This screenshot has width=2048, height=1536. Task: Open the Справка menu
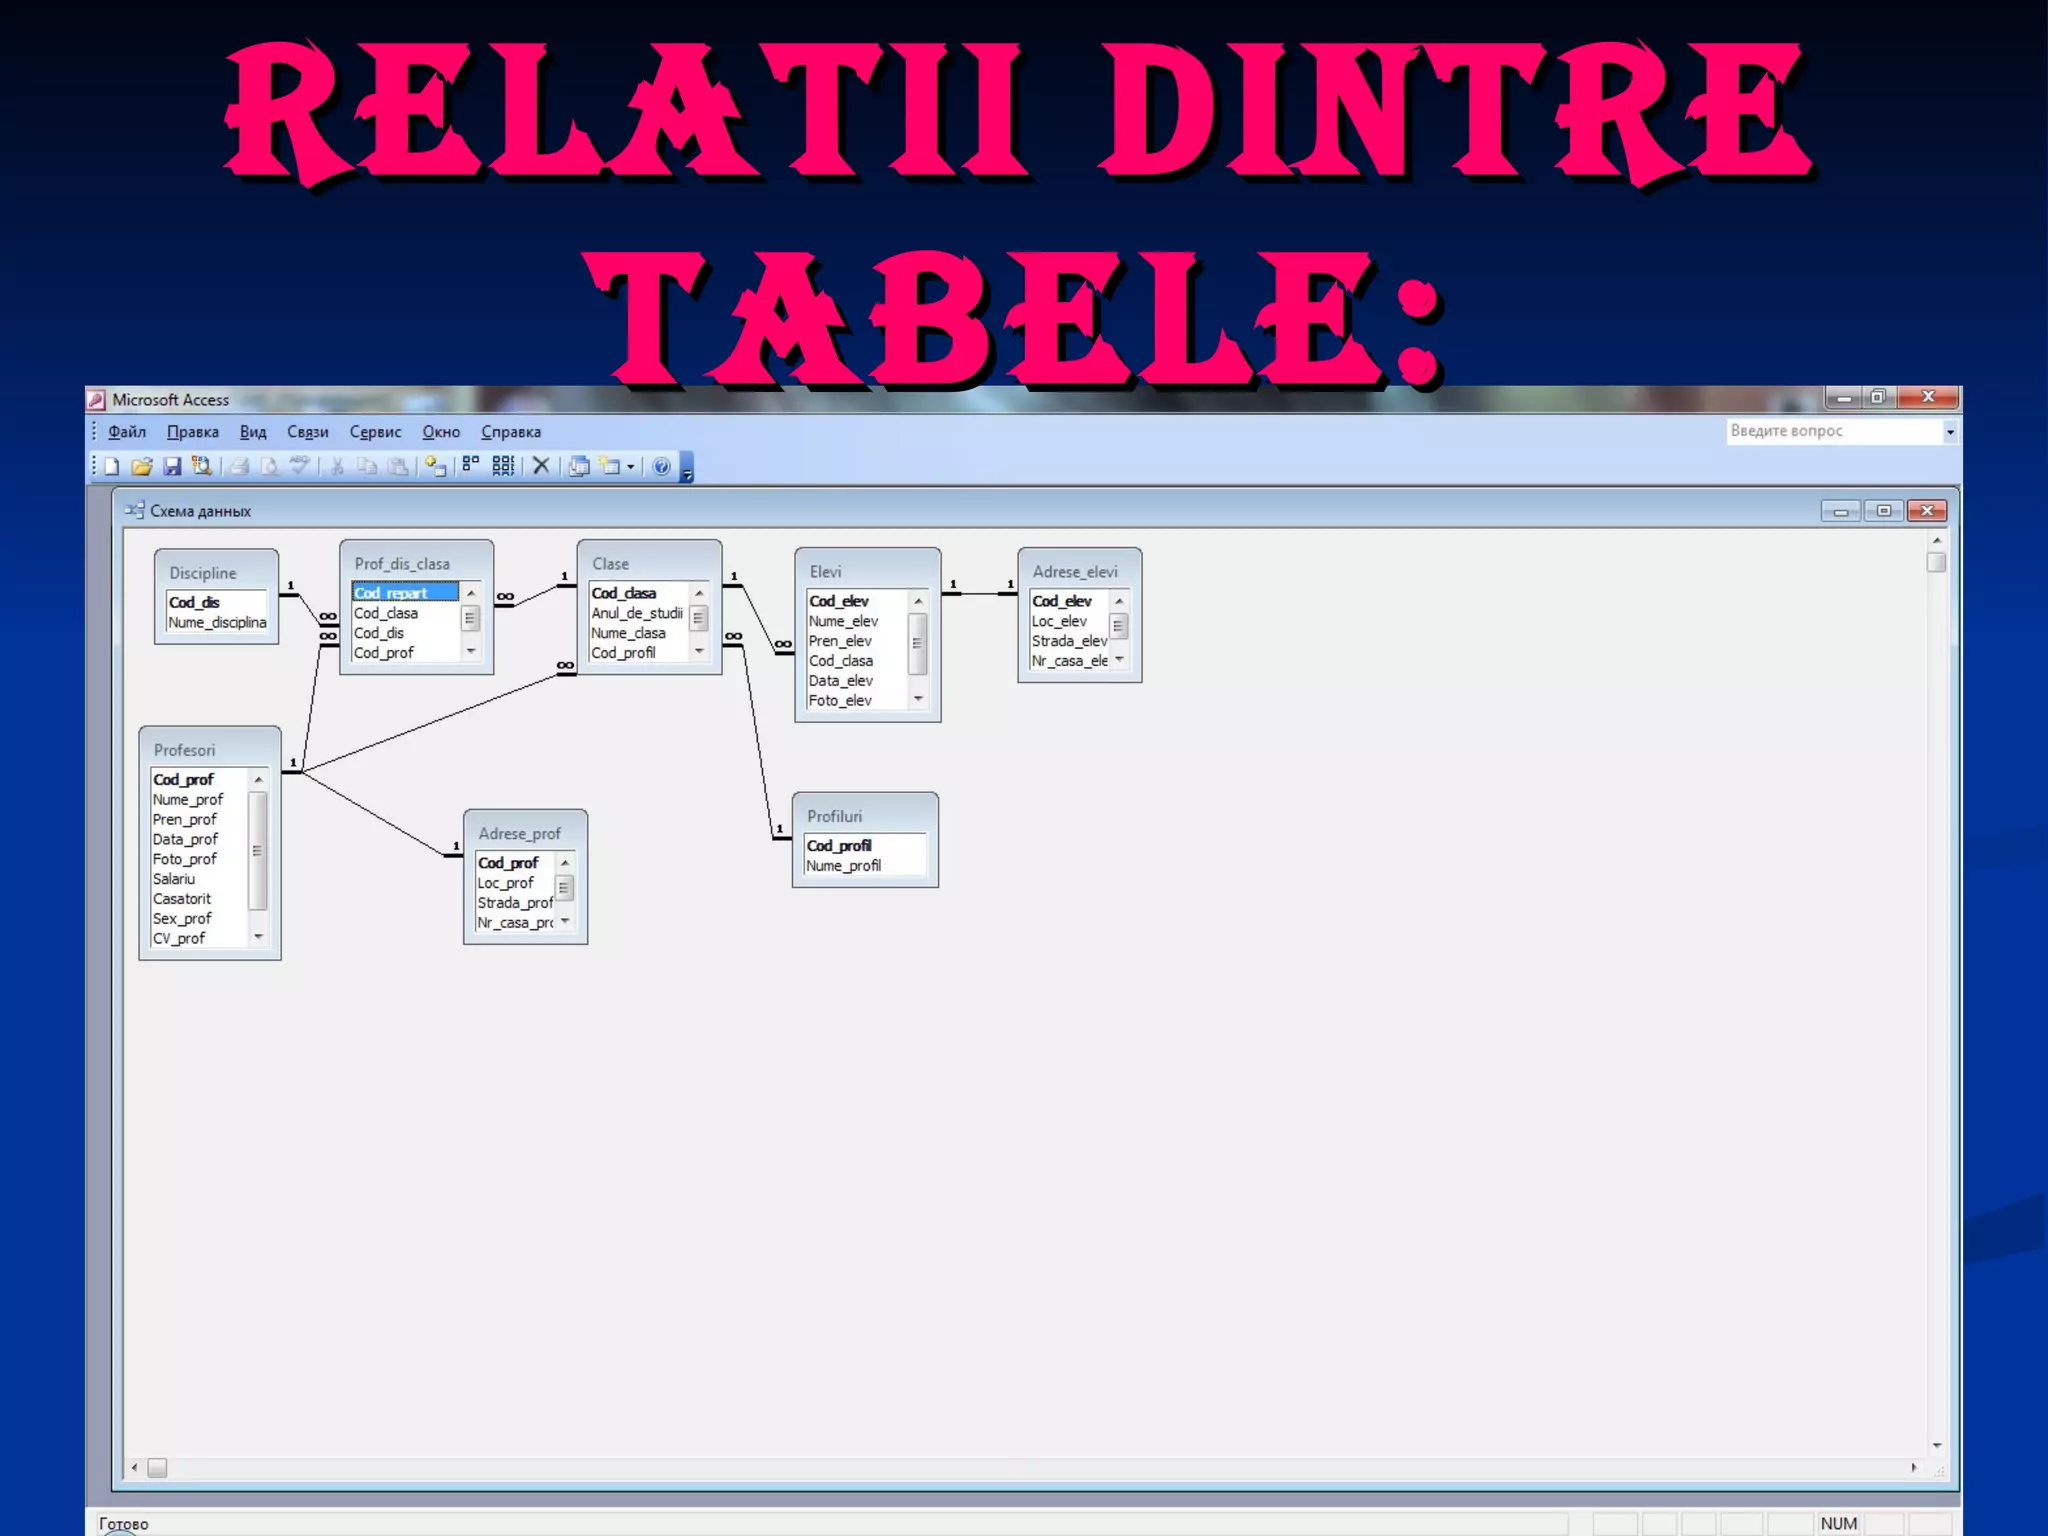point(511,432)
